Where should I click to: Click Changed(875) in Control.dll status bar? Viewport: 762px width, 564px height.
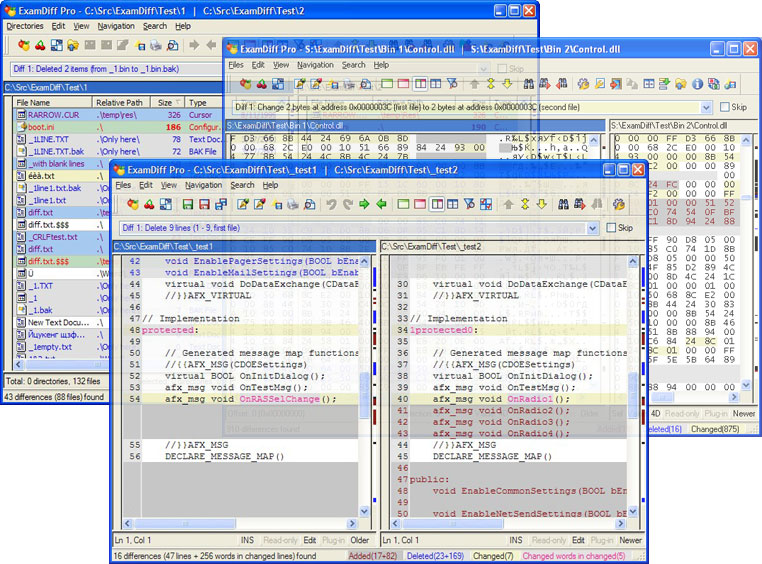[x=715, y=429]
